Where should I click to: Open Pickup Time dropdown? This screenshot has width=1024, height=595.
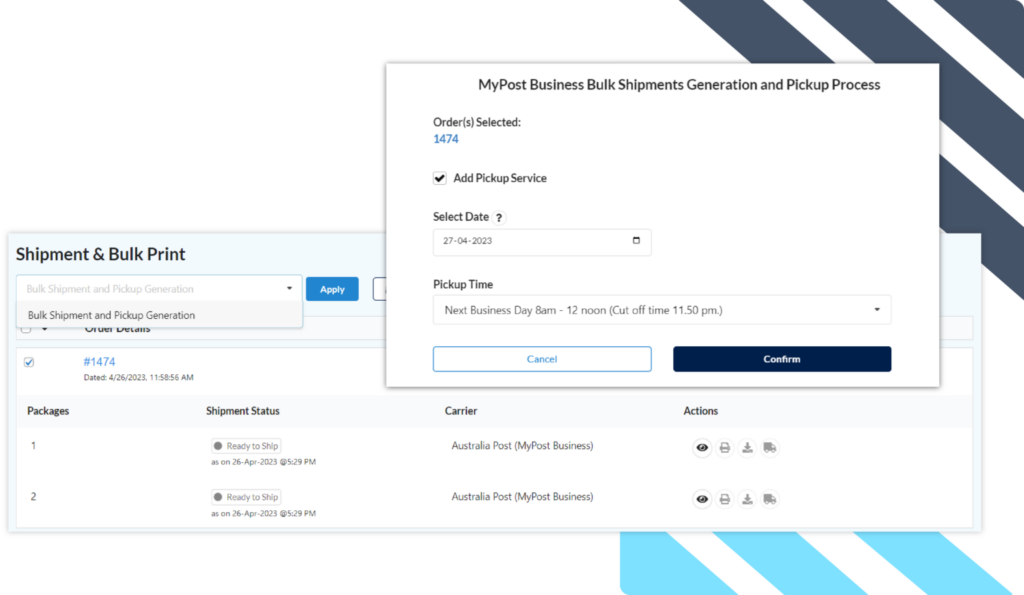[662, 310]
